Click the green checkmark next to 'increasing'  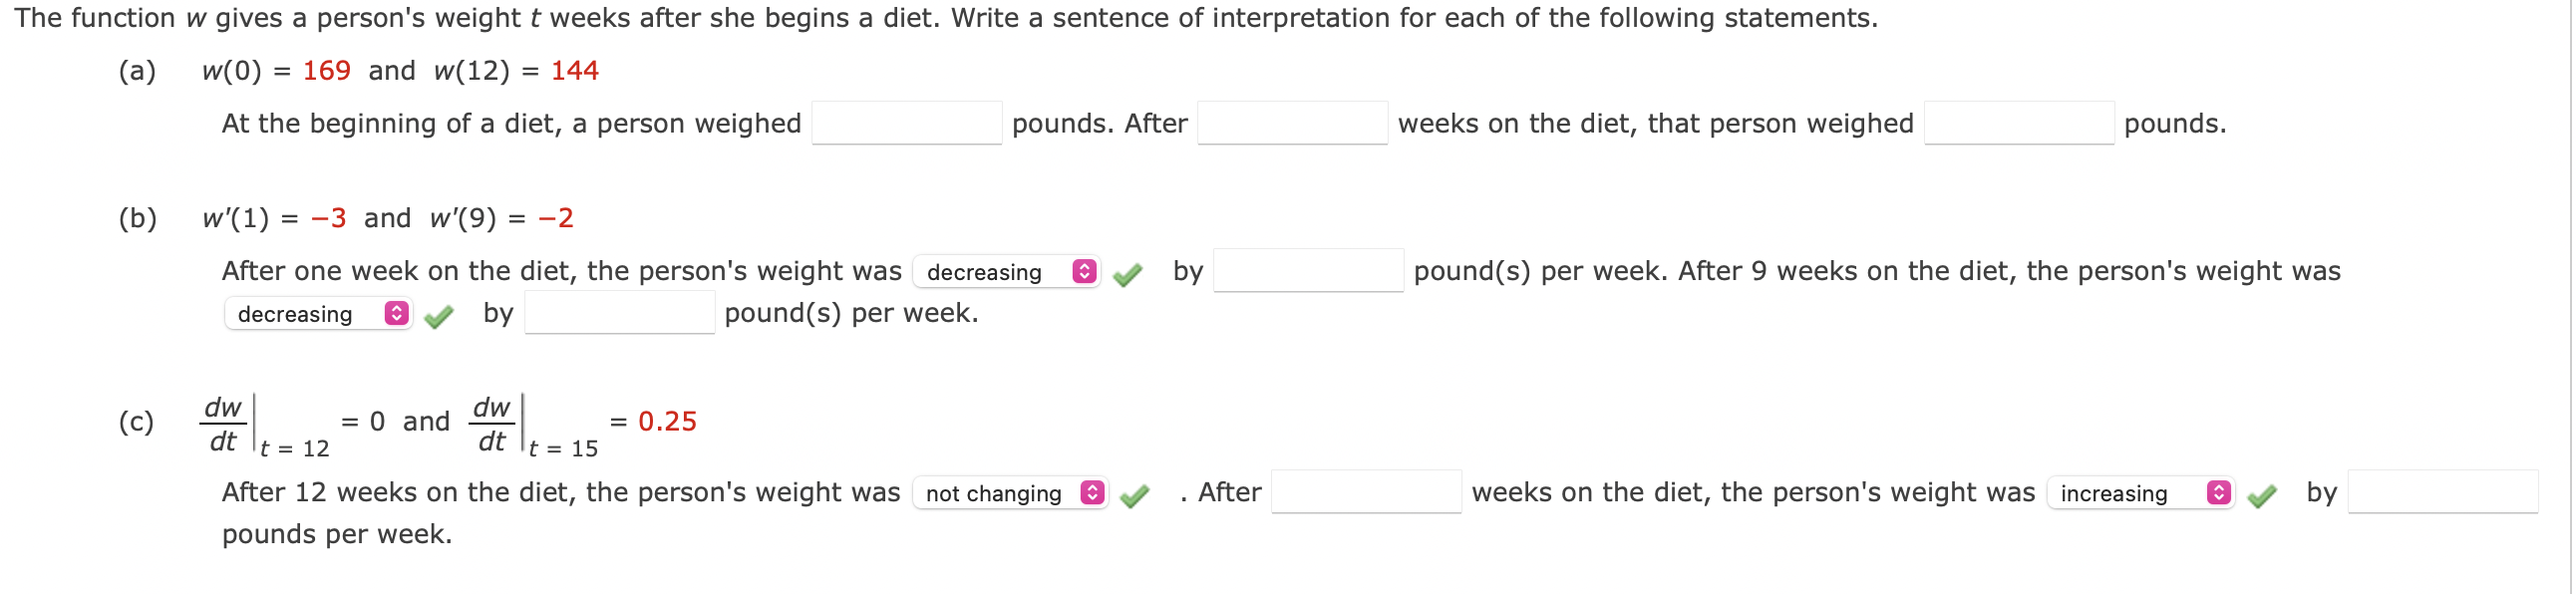(2261, 495)
